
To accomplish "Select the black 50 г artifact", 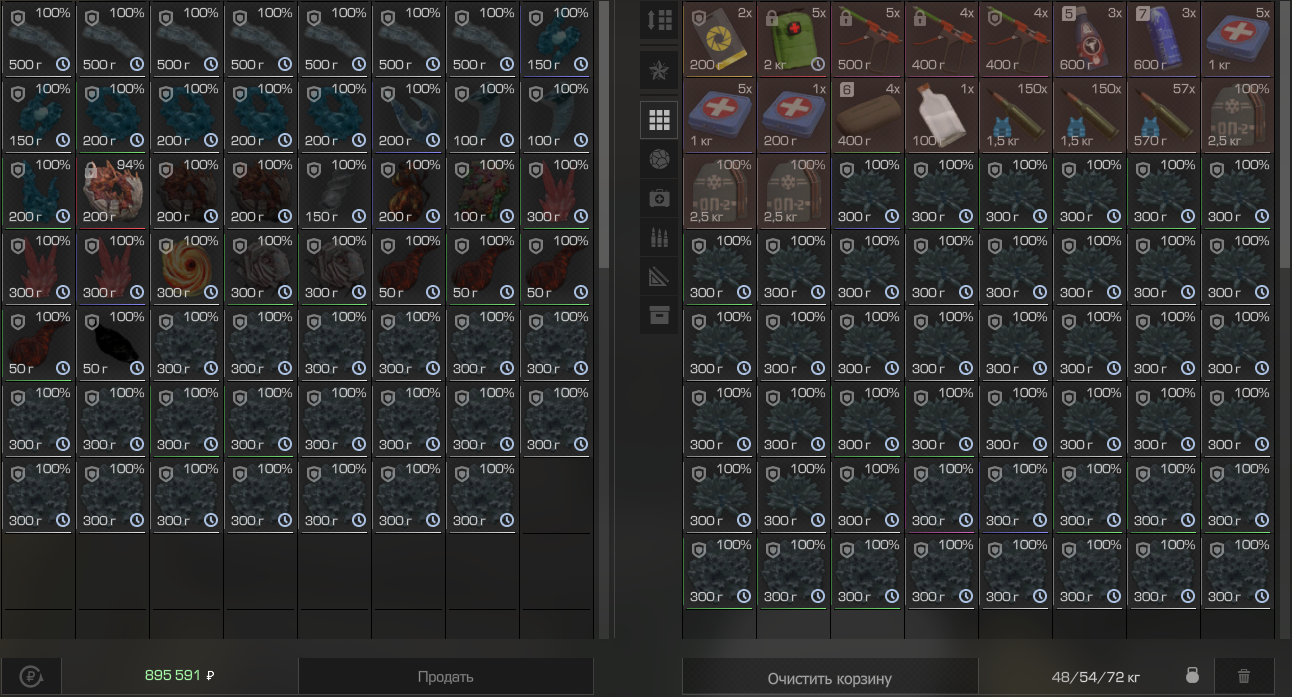I will (x=113, y=343).
